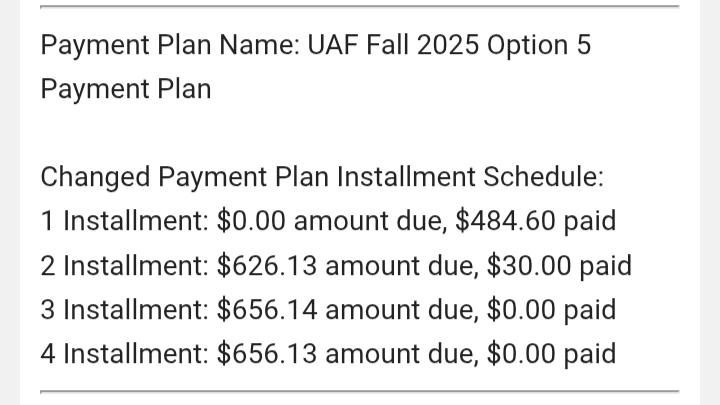Select the "UAF Fall 2025 Option 5" text
720x405 pixels.
point(449,45)
